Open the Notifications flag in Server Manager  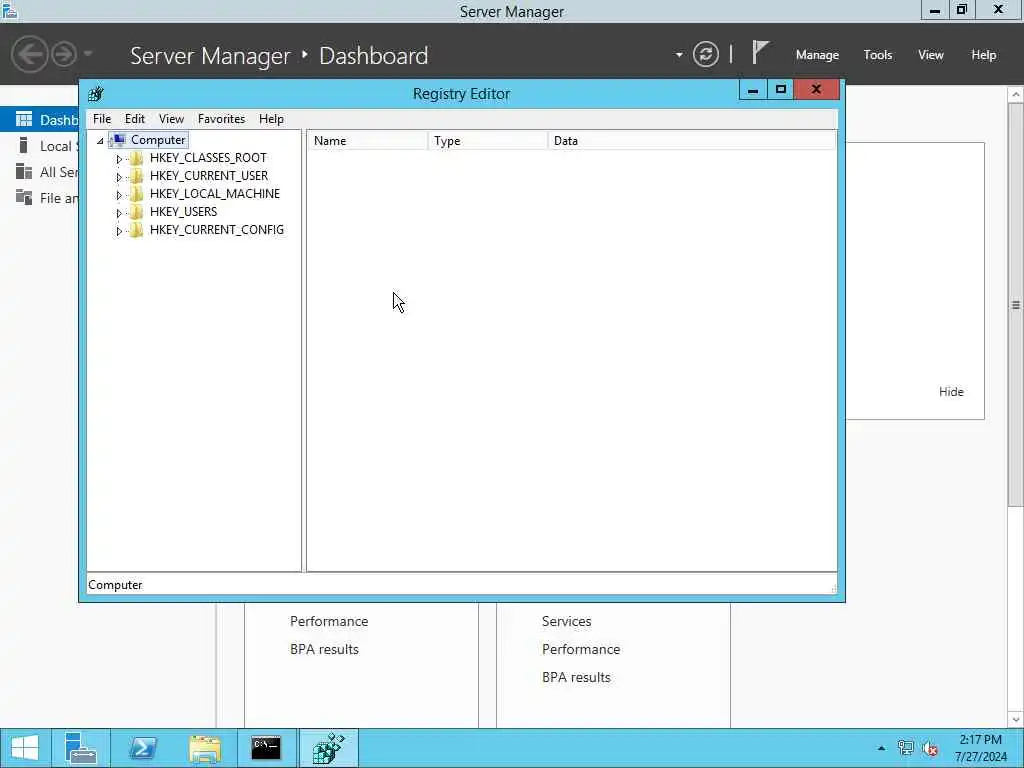click(x=760, y=52)
